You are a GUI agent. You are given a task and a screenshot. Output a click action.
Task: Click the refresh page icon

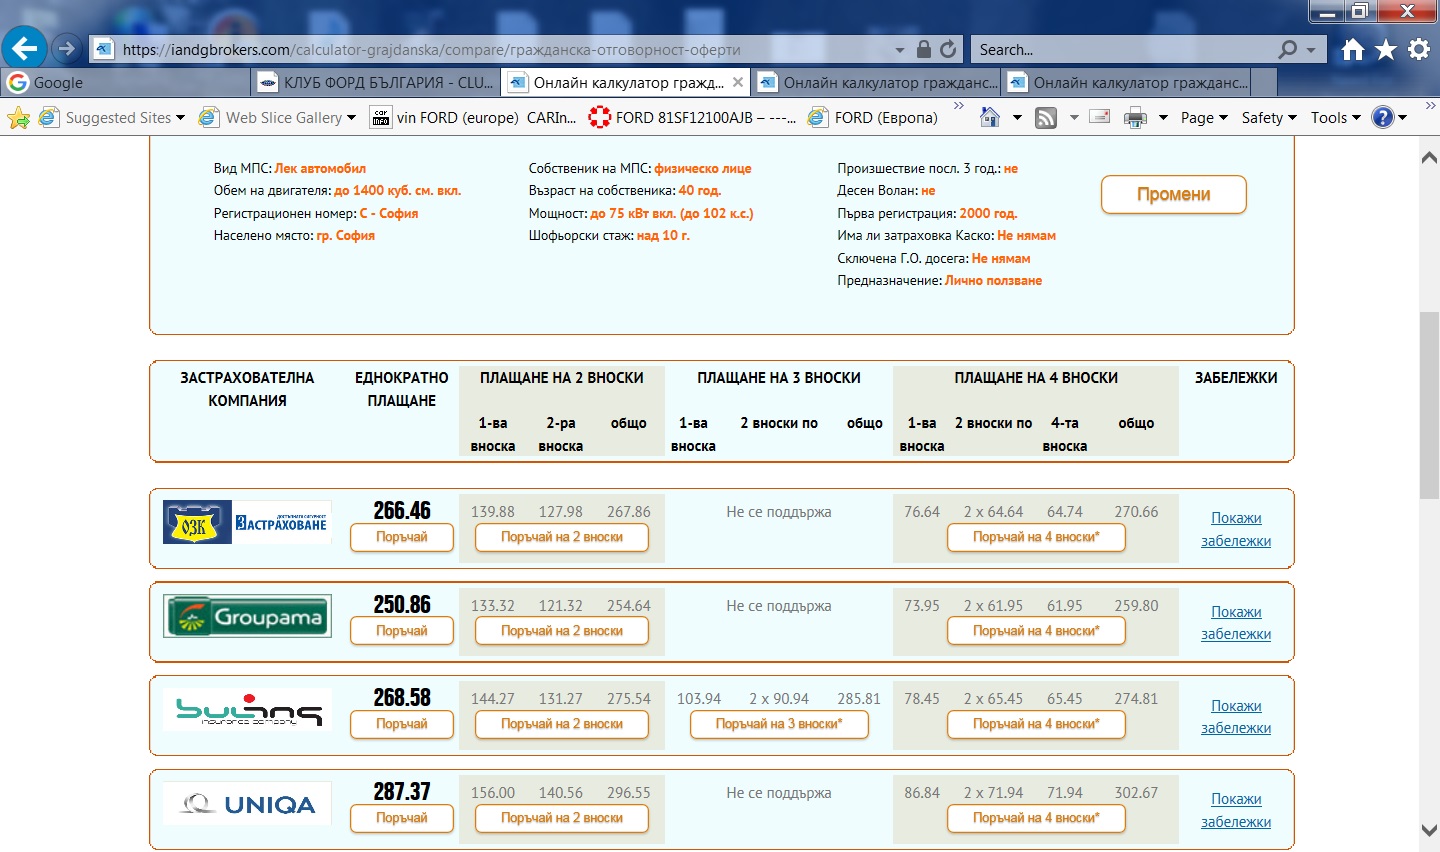[x=948, y=49]
